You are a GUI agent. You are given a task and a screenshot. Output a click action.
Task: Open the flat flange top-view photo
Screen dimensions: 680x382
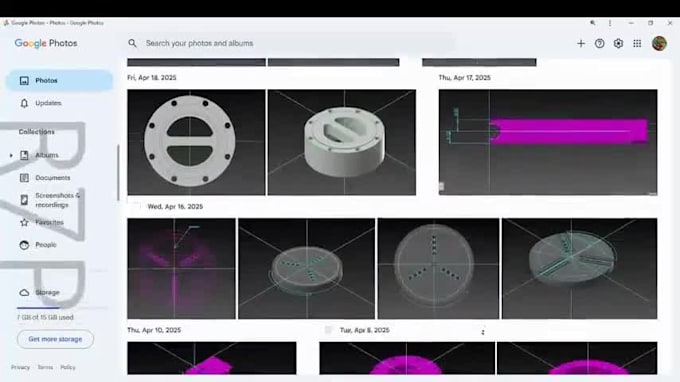click(x=196, y=142)
